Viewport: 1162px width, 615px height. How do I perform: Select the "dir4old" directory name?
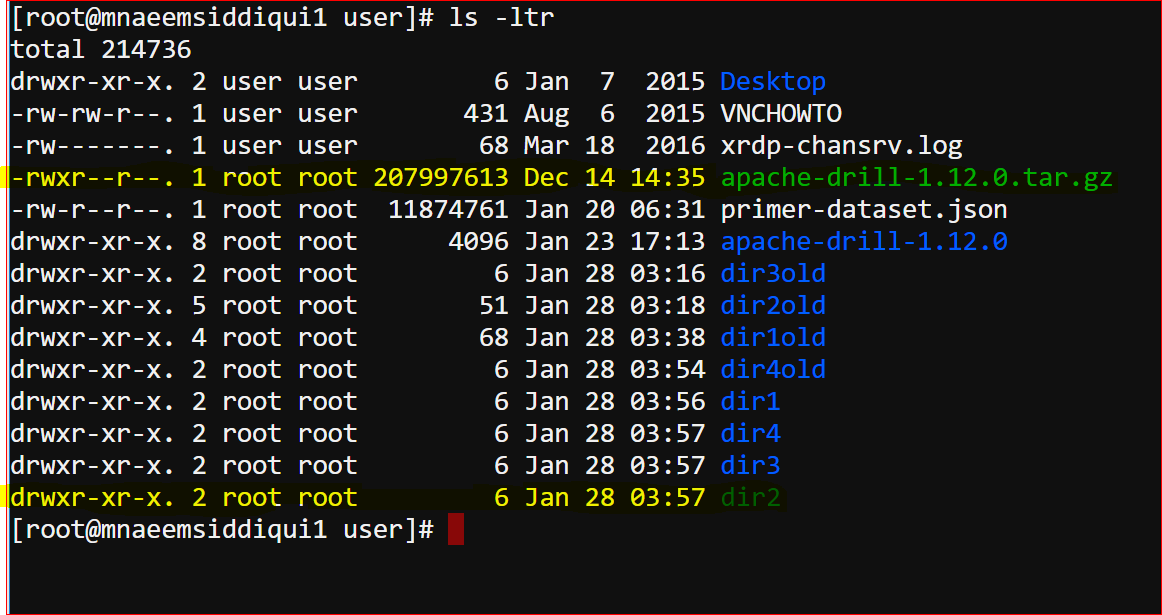[773, 369]
